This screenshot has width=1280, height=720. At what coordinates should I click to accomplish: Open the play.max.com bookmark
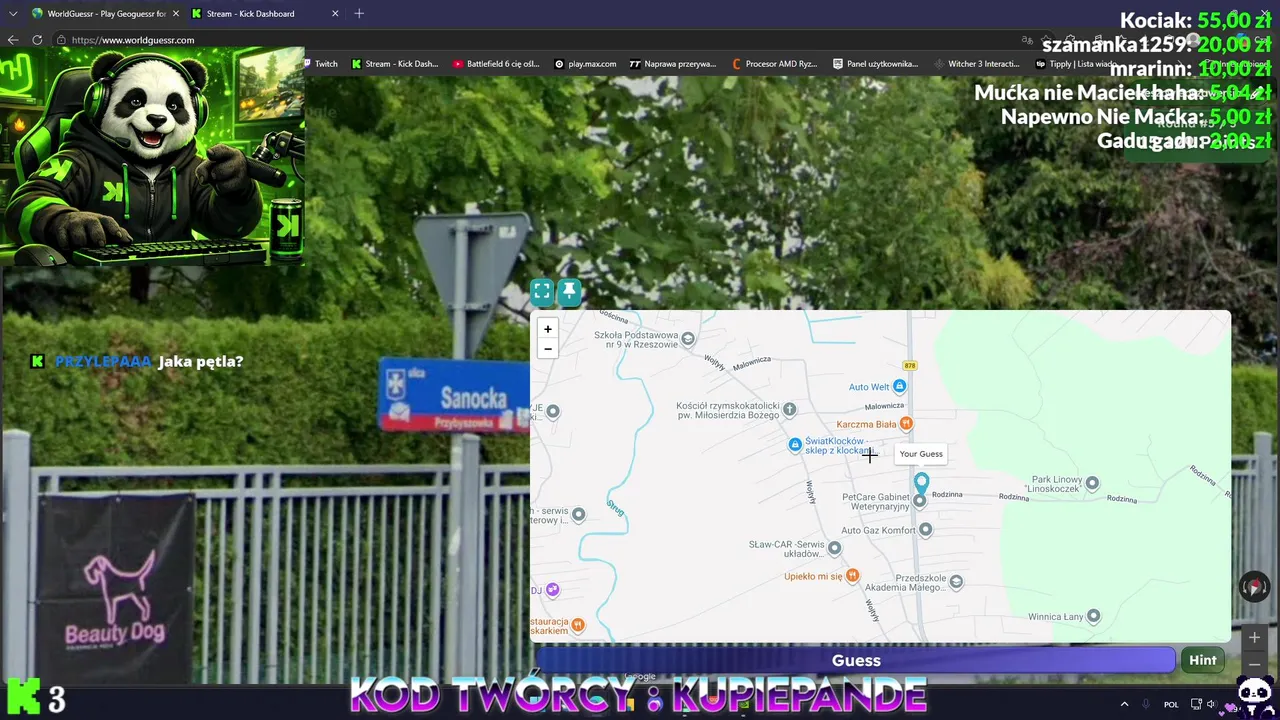(586, 64)
